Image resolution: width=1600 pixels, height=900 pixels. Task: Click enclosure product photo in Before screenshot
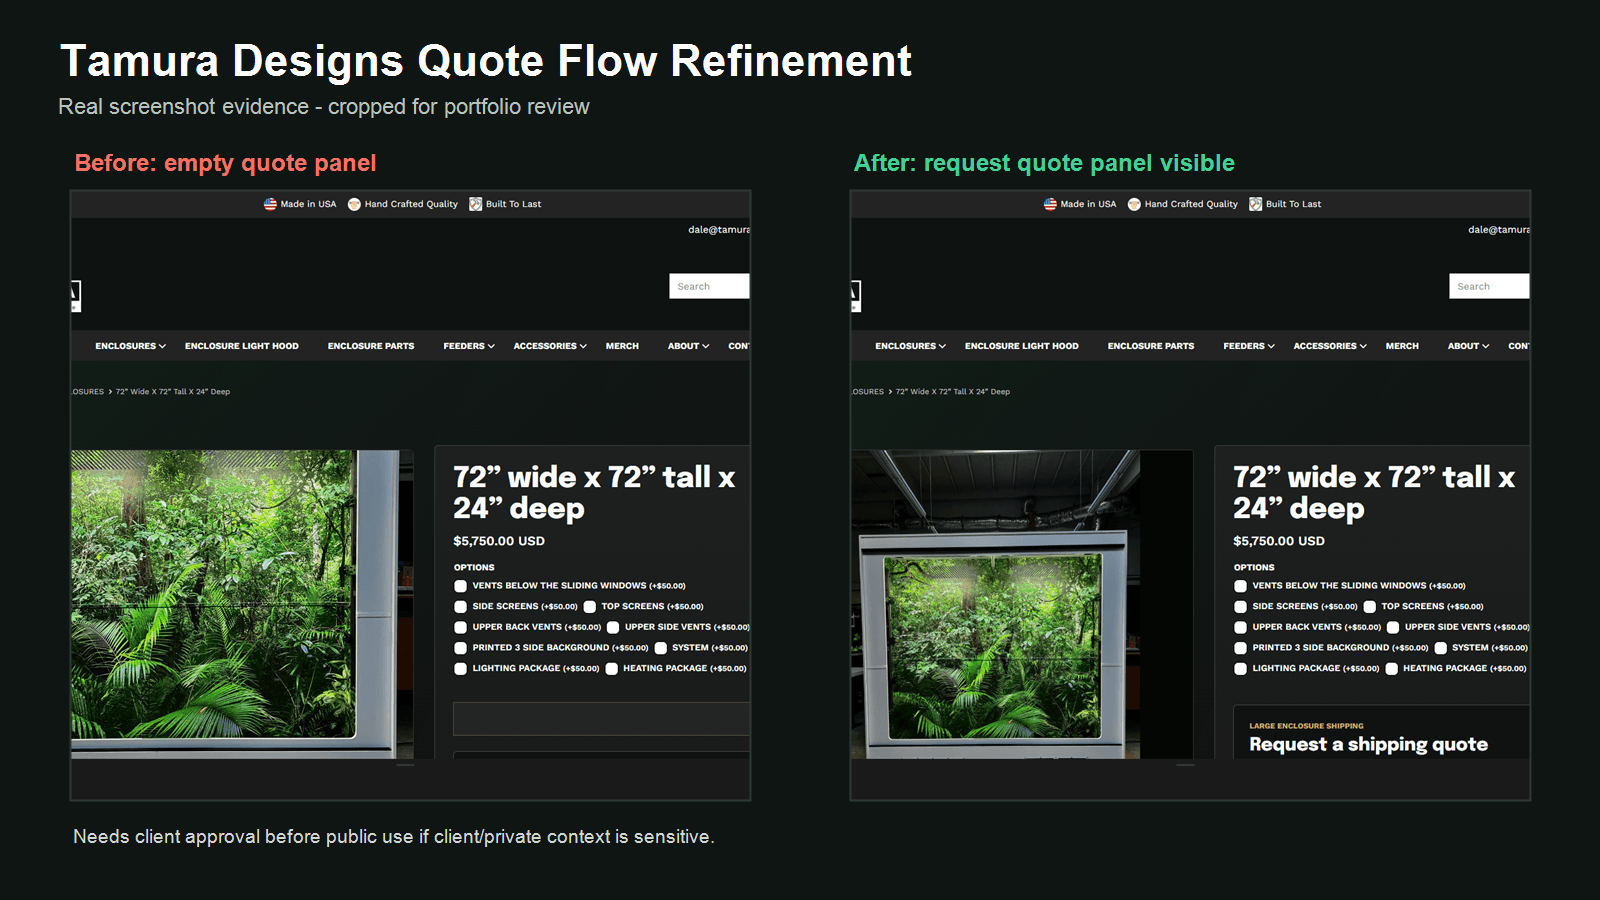point(242,604)
